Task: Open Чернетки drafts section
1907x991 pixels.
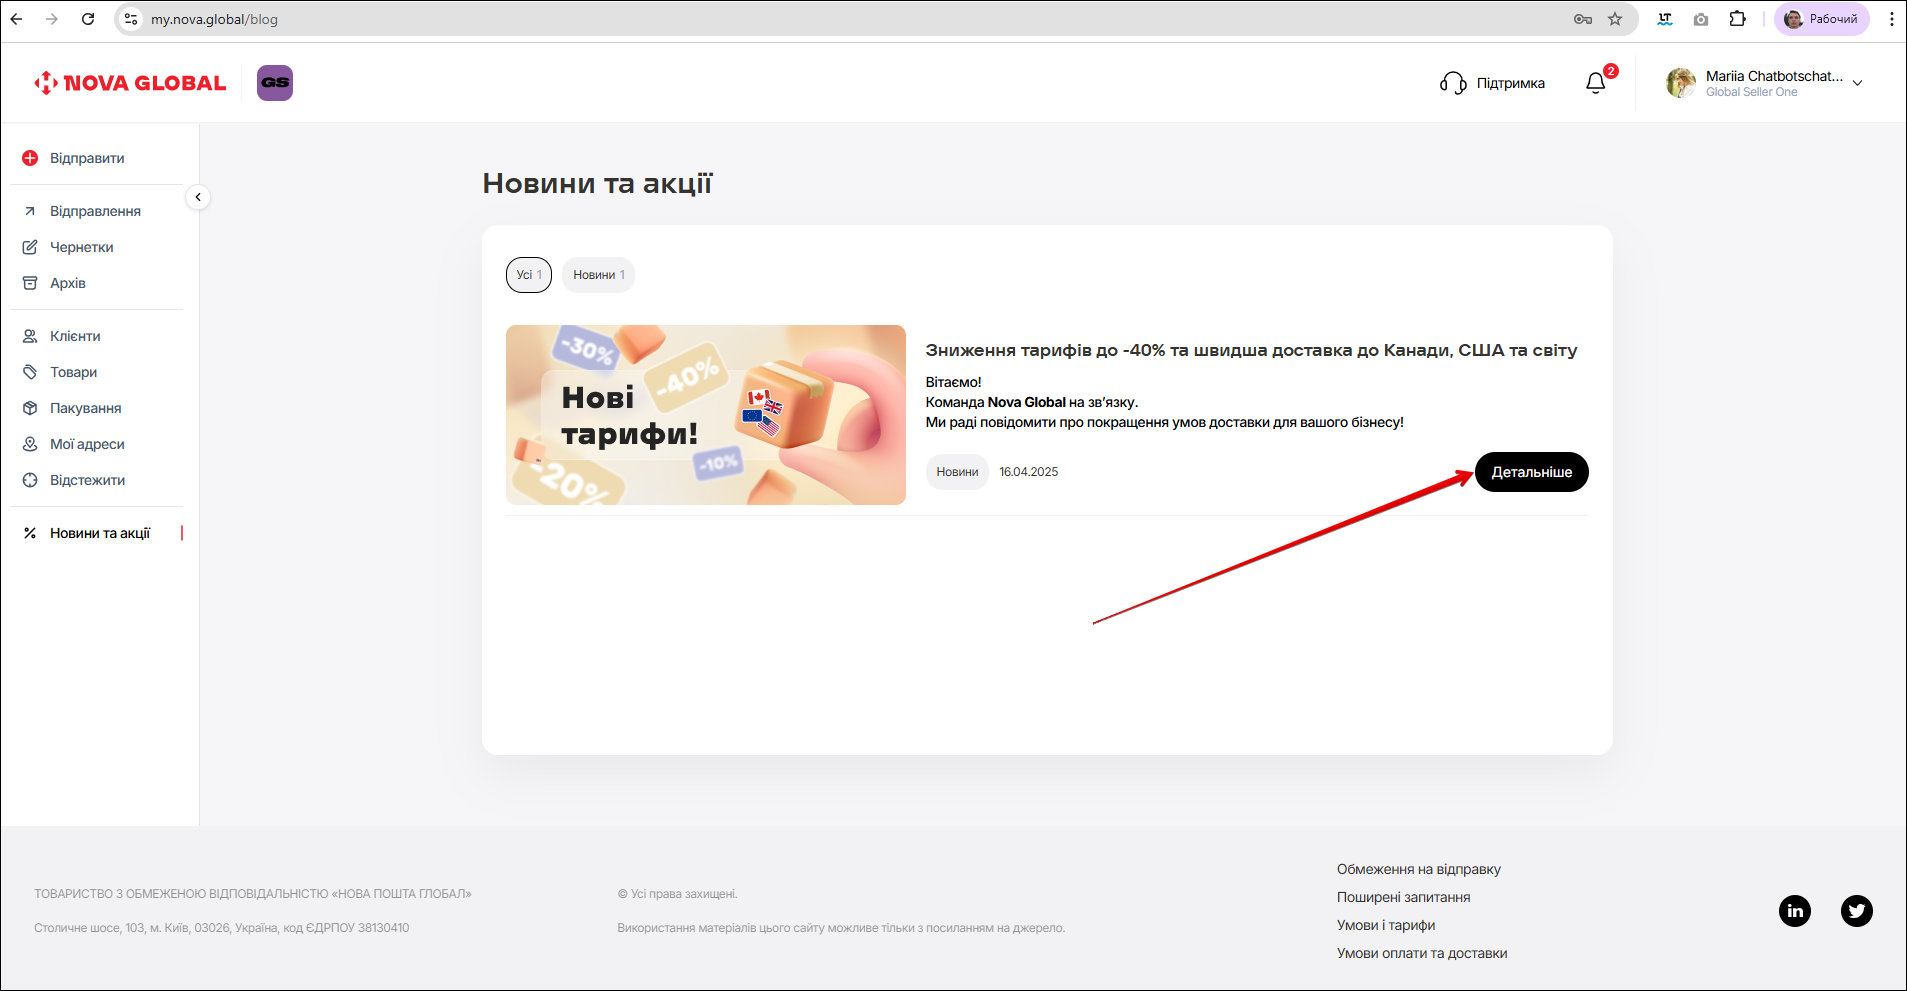Action: tap(81, 247)
